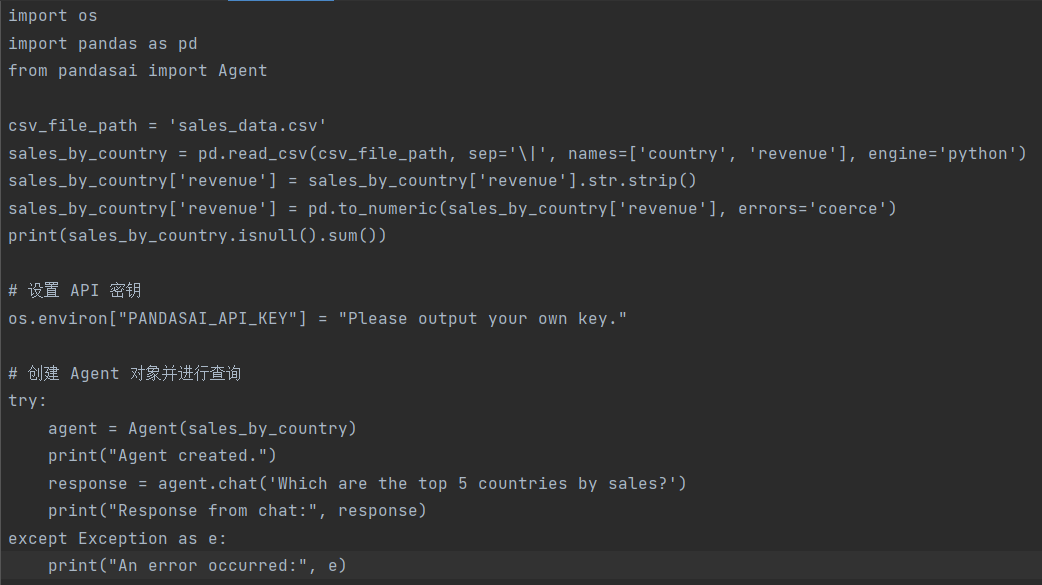Viewport: 1042px width, 585px height.
Task: Click the 'sales_data.csv' string literal
Action: coord(247,126)
